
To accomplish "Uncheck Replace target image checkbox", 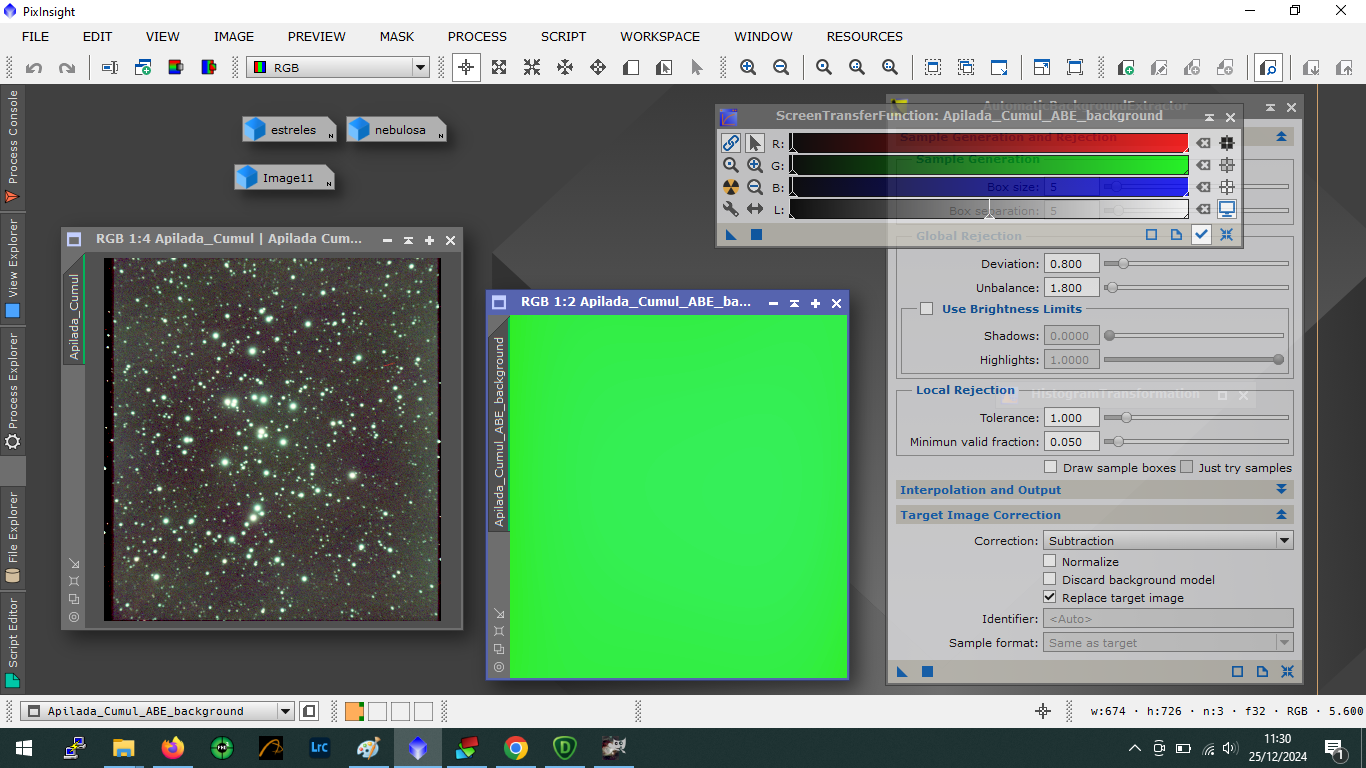I will (x=1050, y=597).
